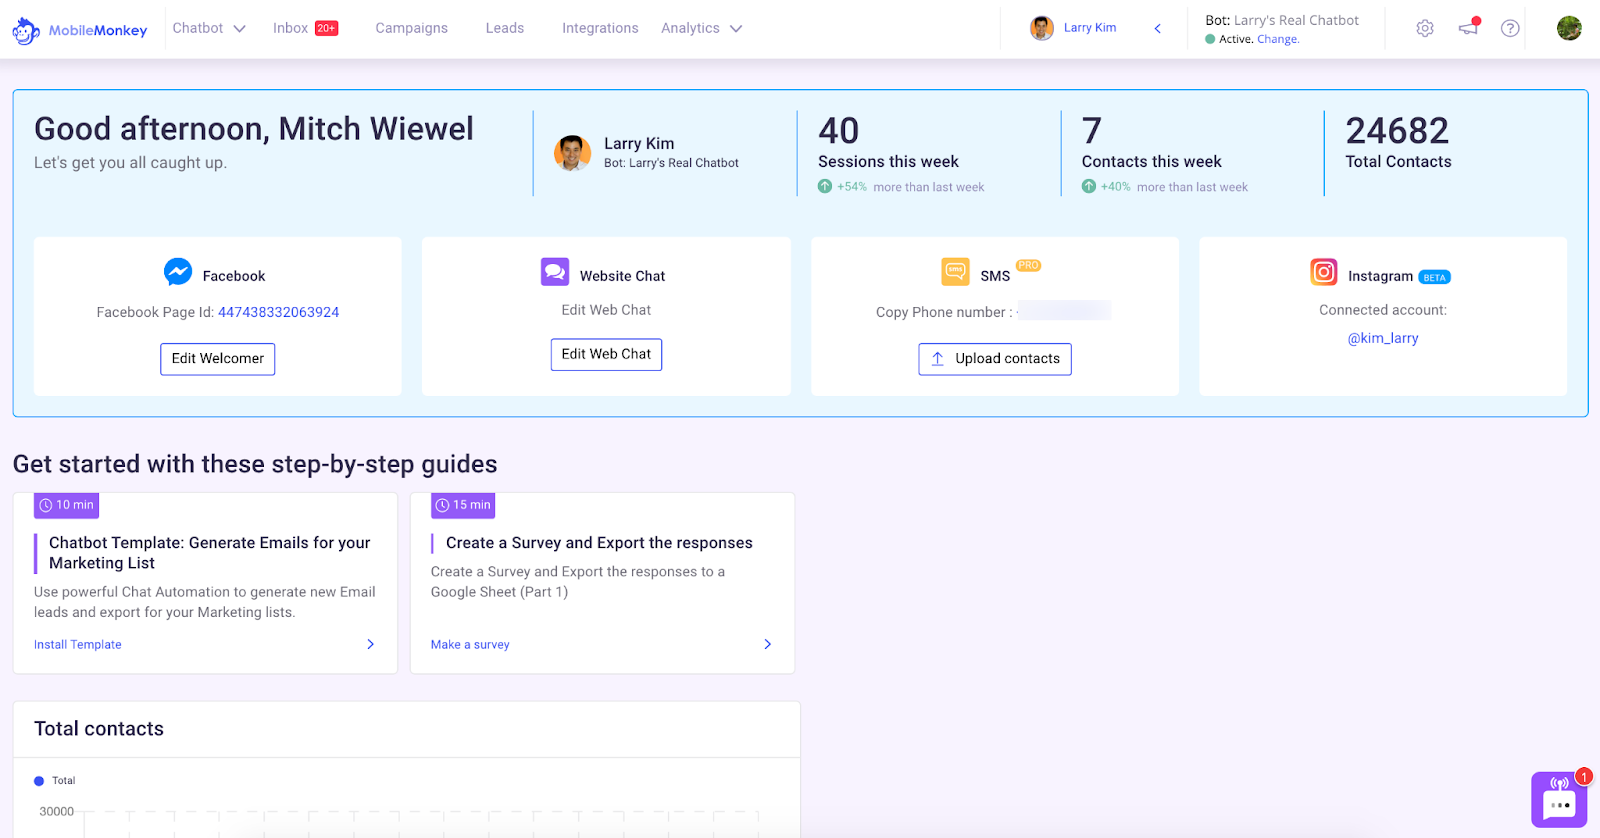Click the Edit Welcomer button
This screenshot has width=1600, height=838.
217,359
